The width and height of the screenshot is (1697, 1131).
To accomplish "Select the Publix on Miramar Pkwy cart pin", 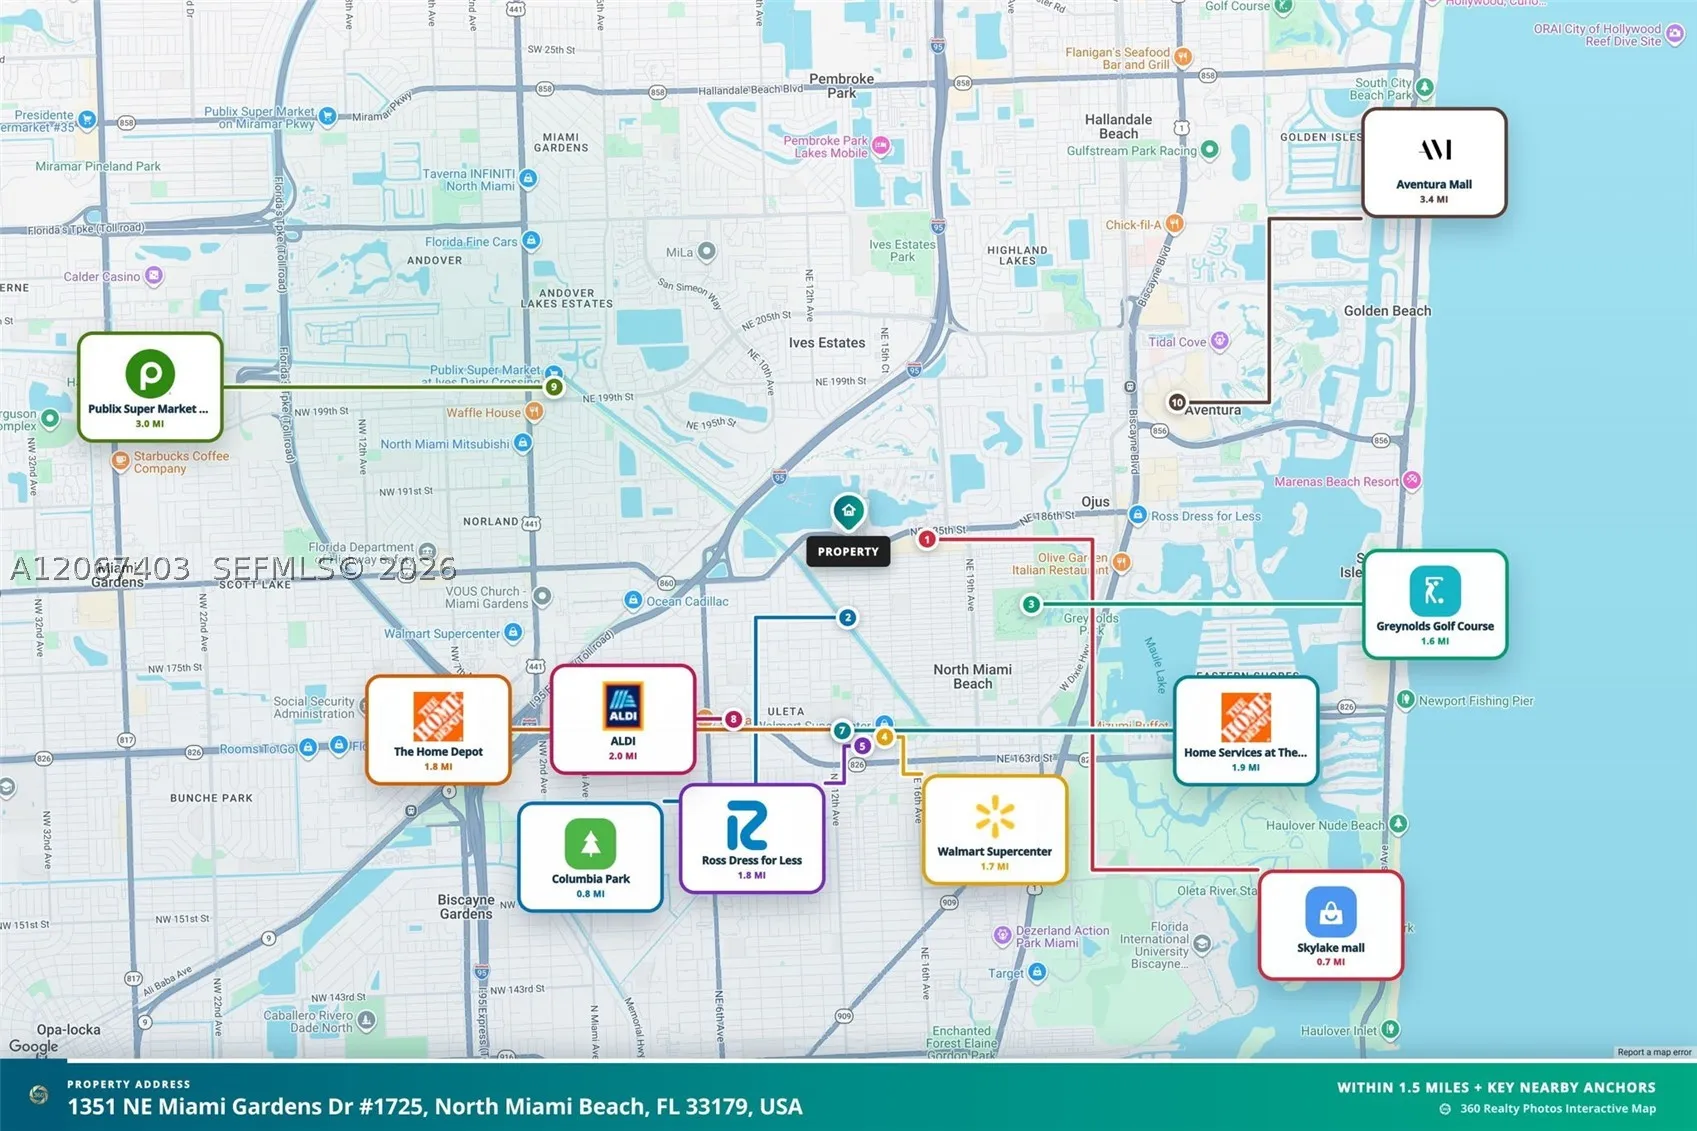I will click(327, 116).
